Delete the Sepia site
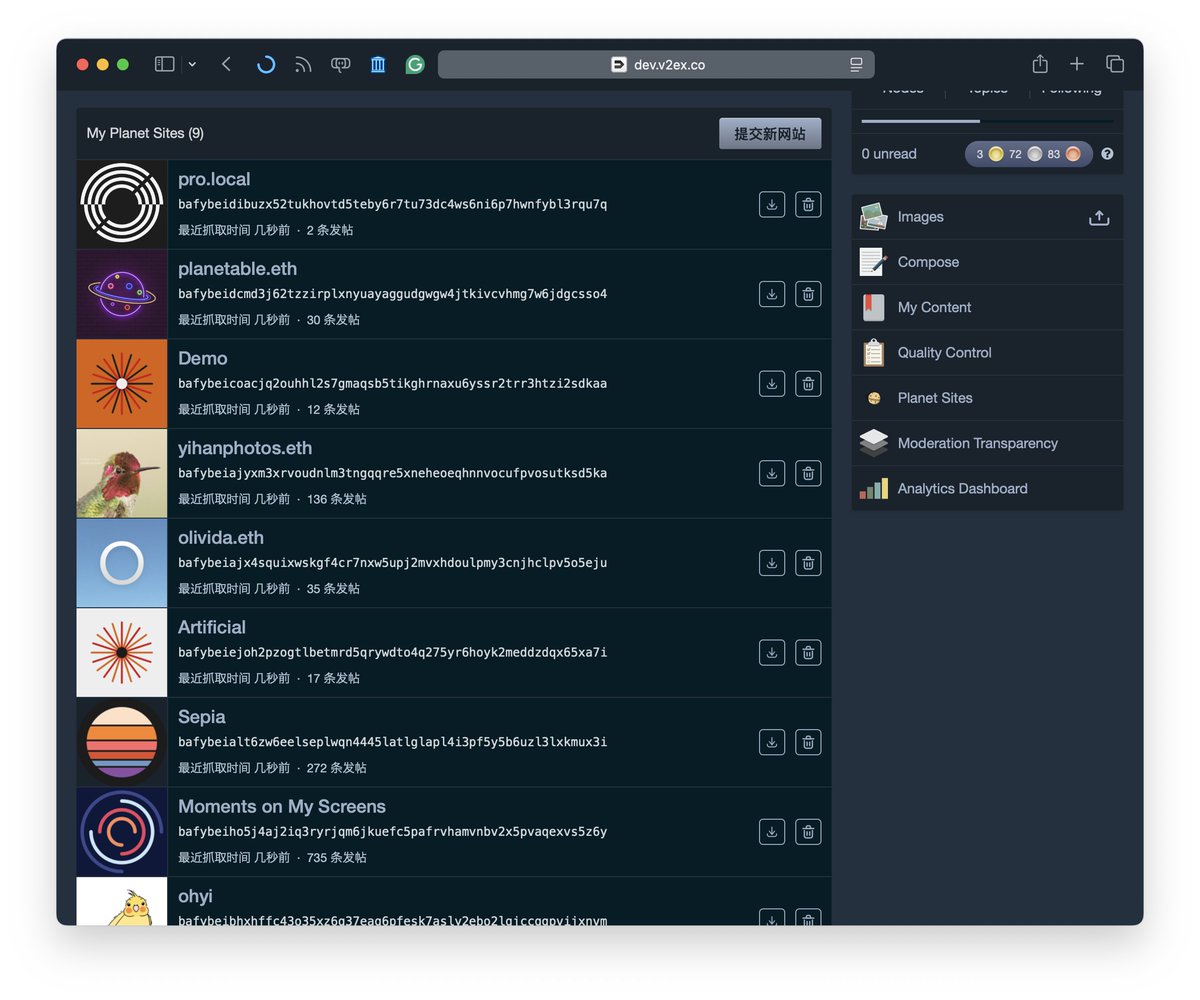 pos(808,742)
